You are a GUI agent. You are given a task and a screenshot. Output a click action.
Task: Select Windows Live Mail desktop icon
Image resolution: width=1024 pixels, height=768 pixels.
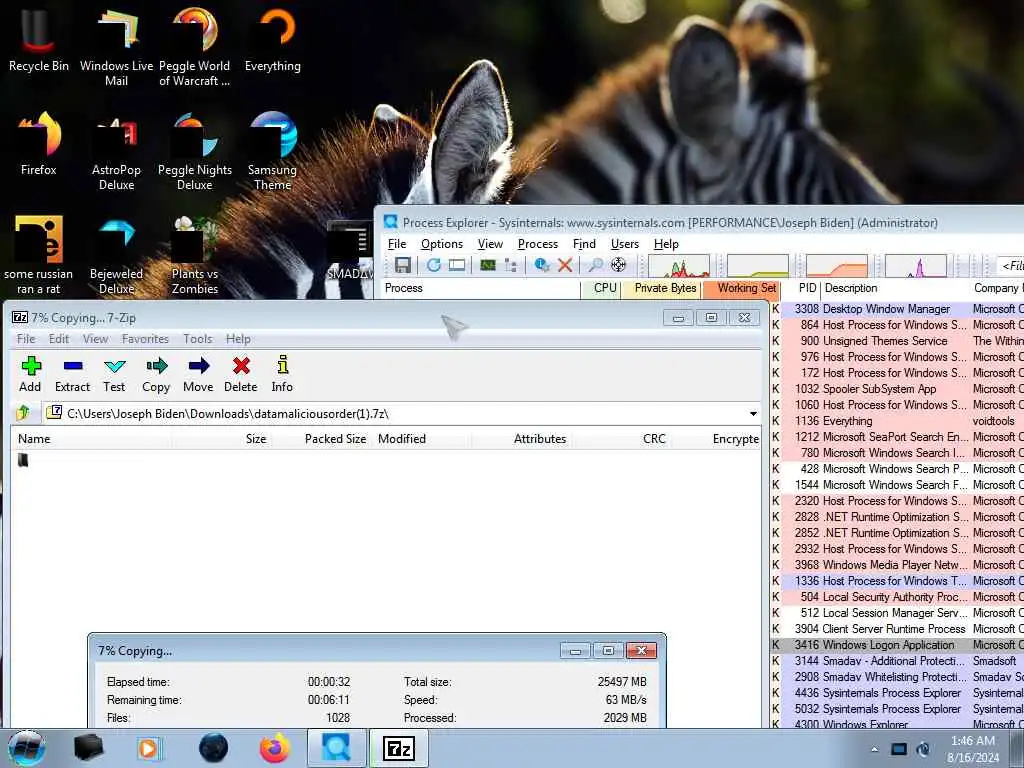point(116,46)
